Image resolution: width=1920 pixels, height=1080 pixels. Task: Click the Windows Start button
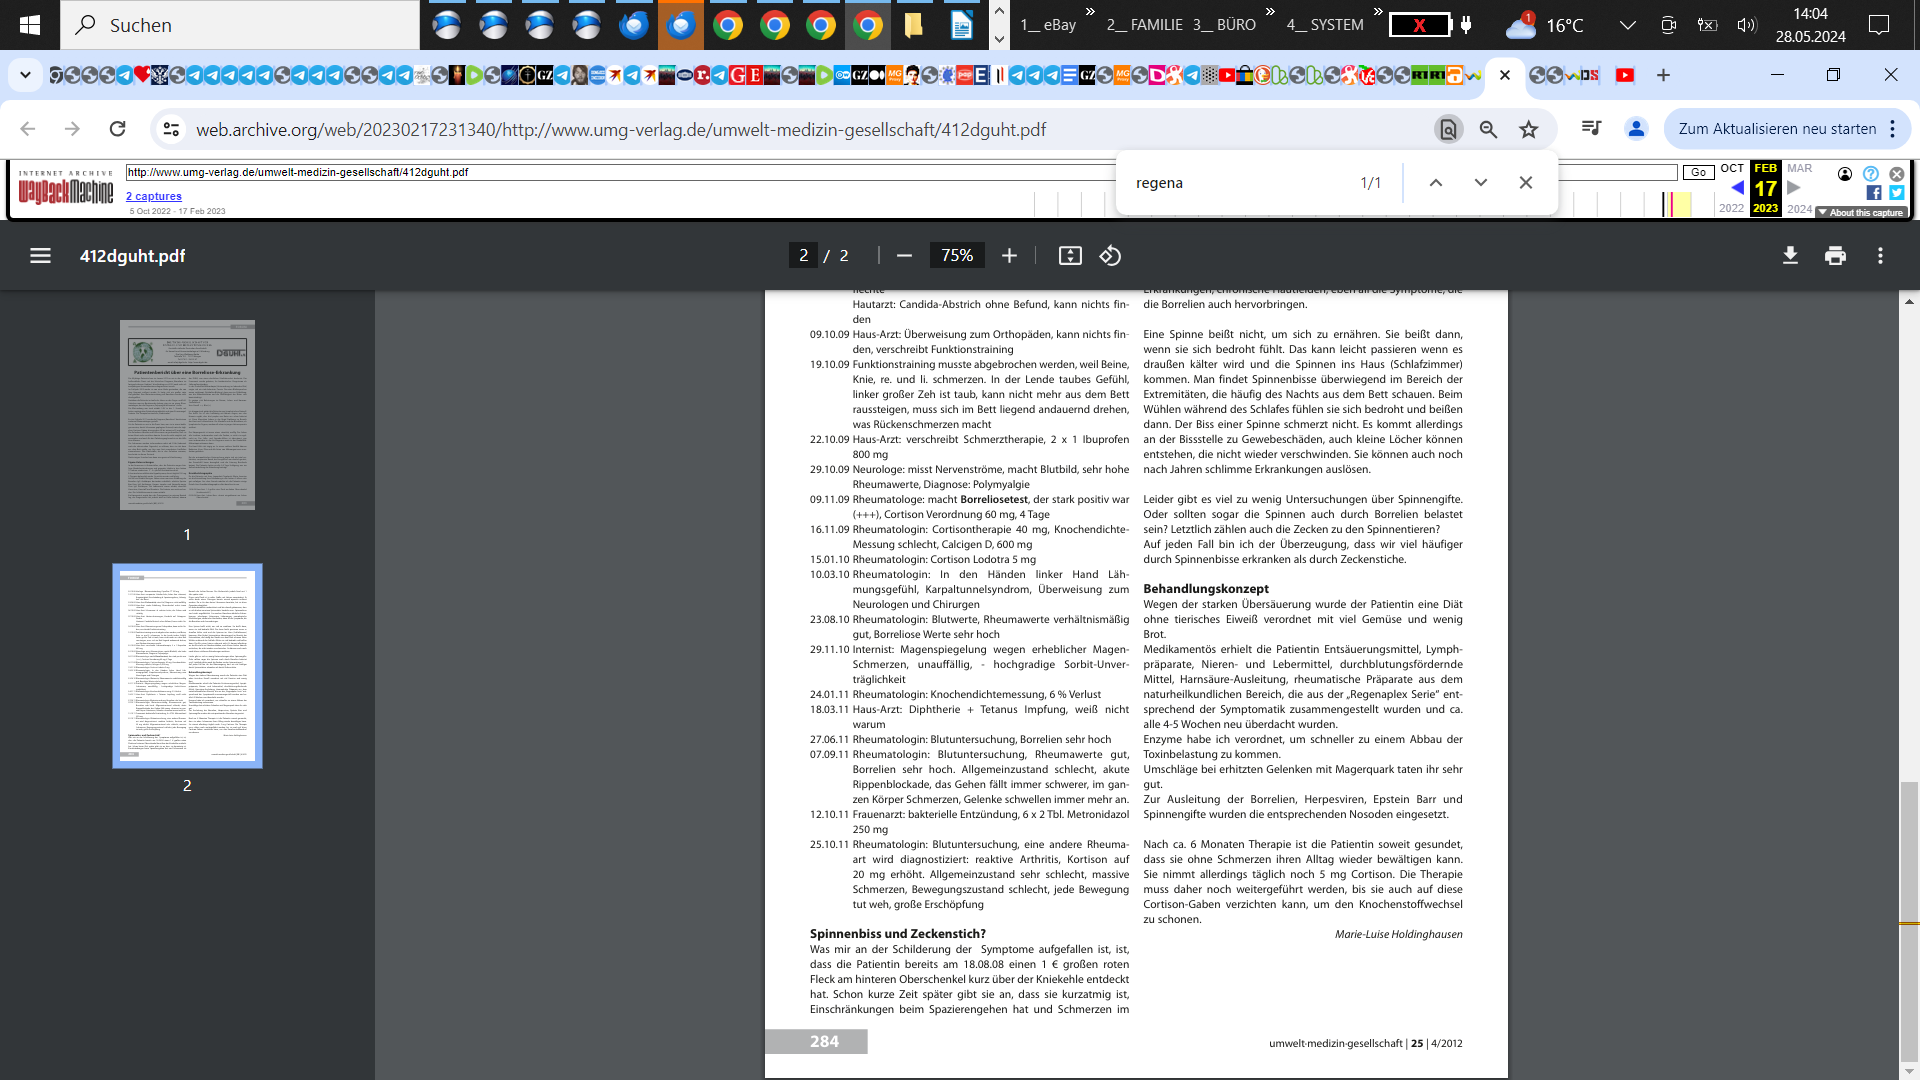tap(30, 25)
